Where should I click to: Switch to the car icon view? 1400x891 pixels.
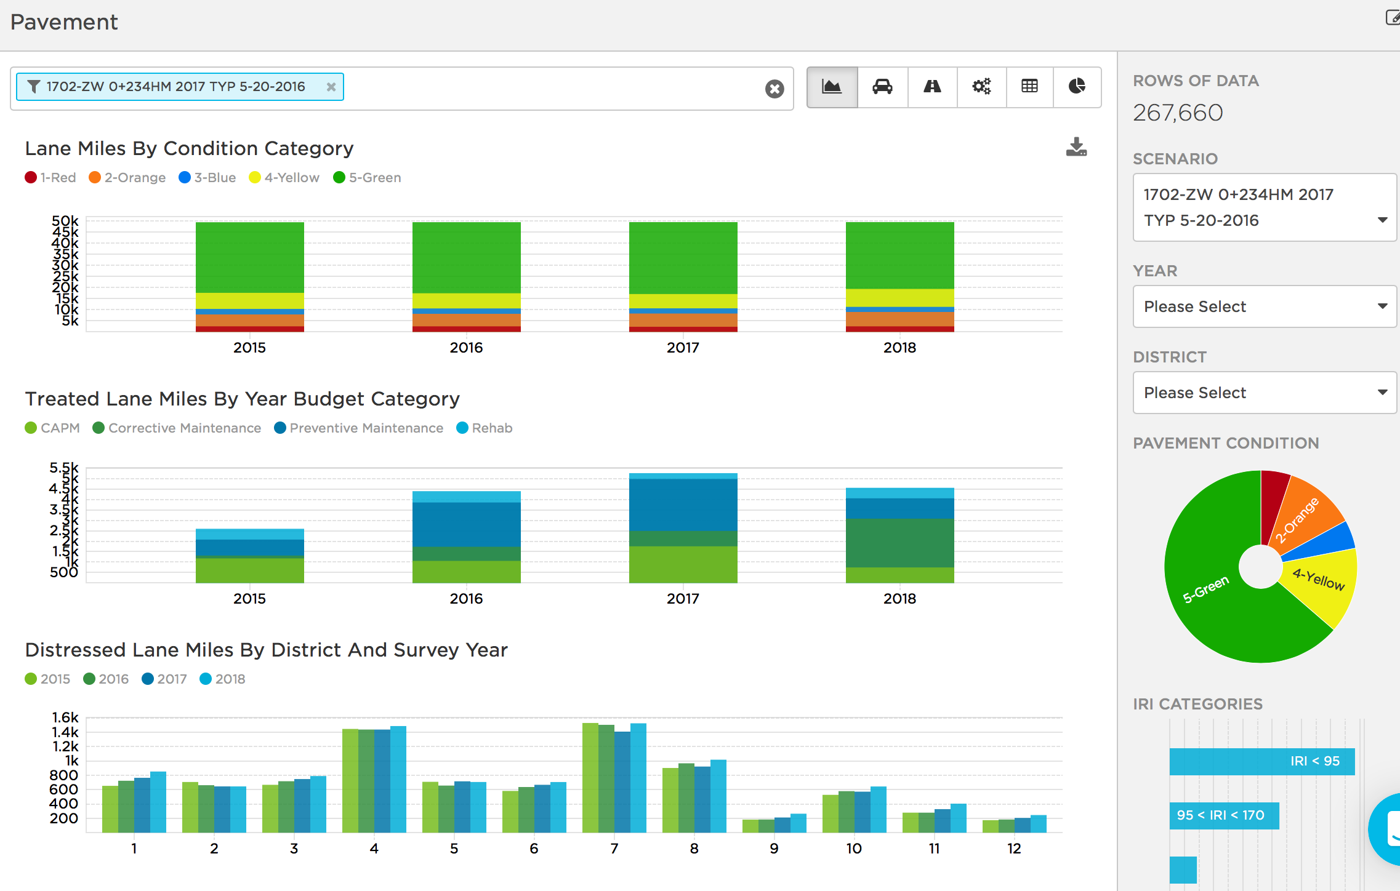click(x=881, y=87)
